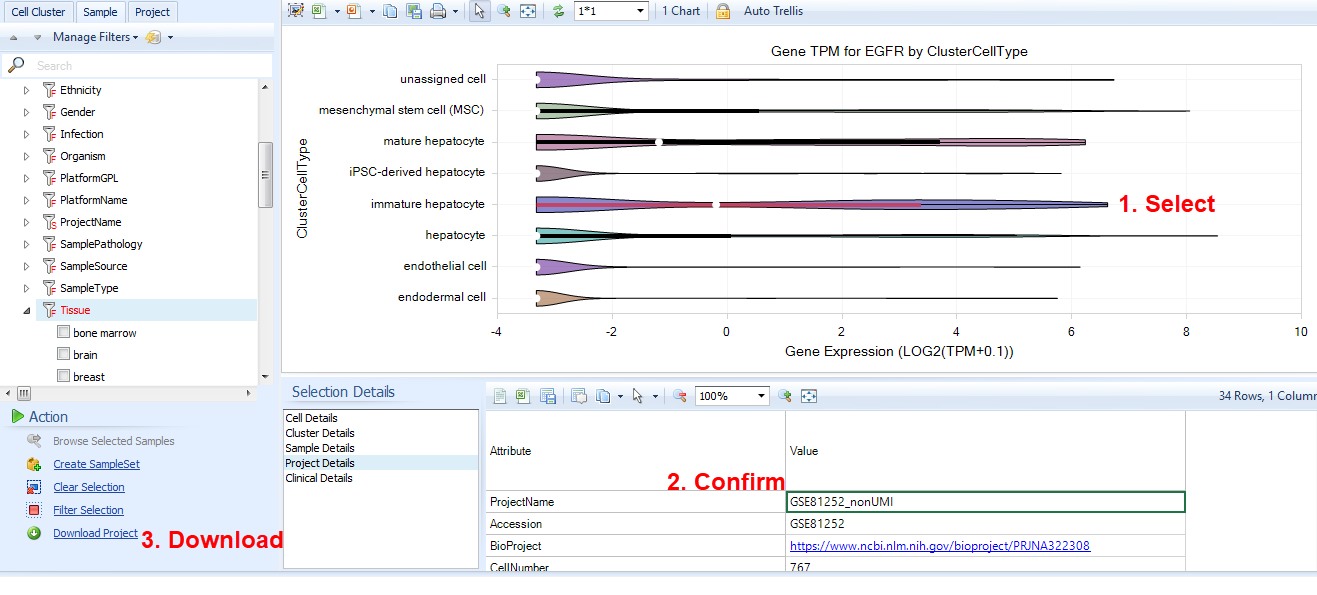This screenshot has height=595, width=1317.
Task: Click the chart export to Excel icon
Action: (319, 11)
